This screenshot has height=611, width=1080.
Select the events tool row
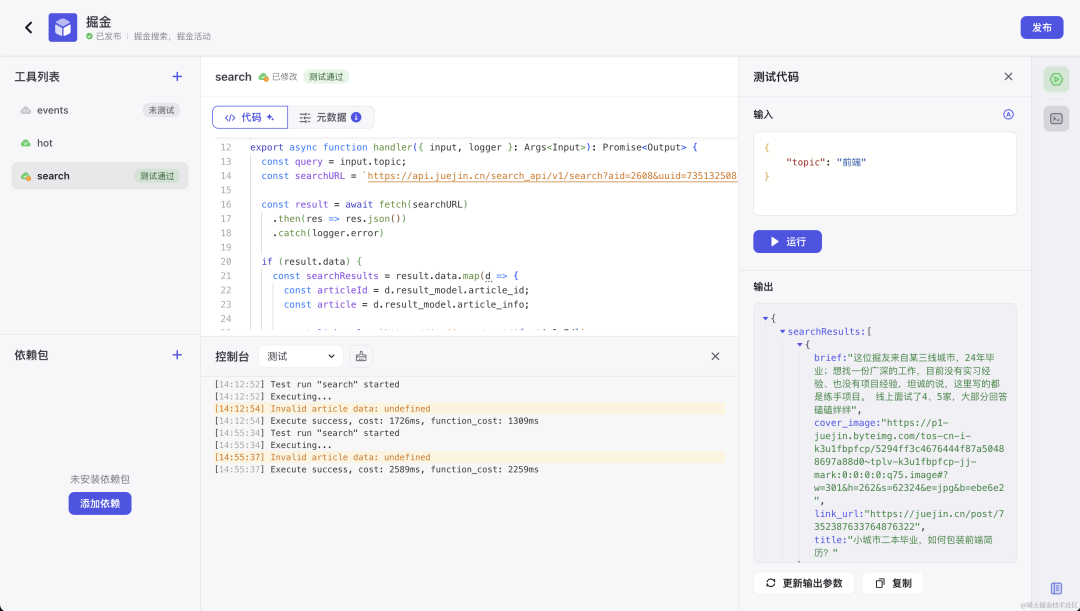100,110
